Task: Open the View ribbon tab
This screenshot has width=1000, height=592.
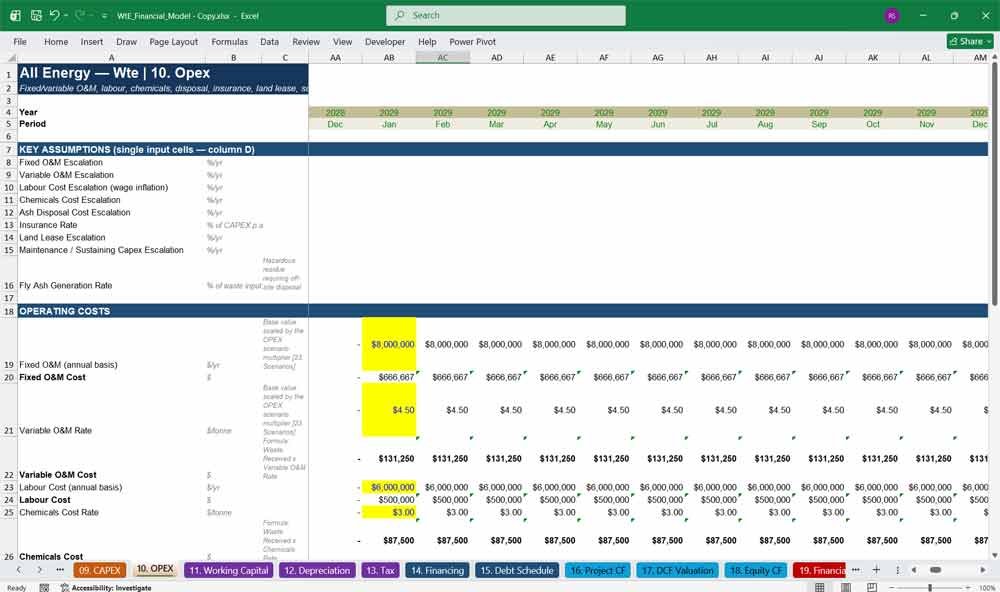Action: (x=342, y=41)
